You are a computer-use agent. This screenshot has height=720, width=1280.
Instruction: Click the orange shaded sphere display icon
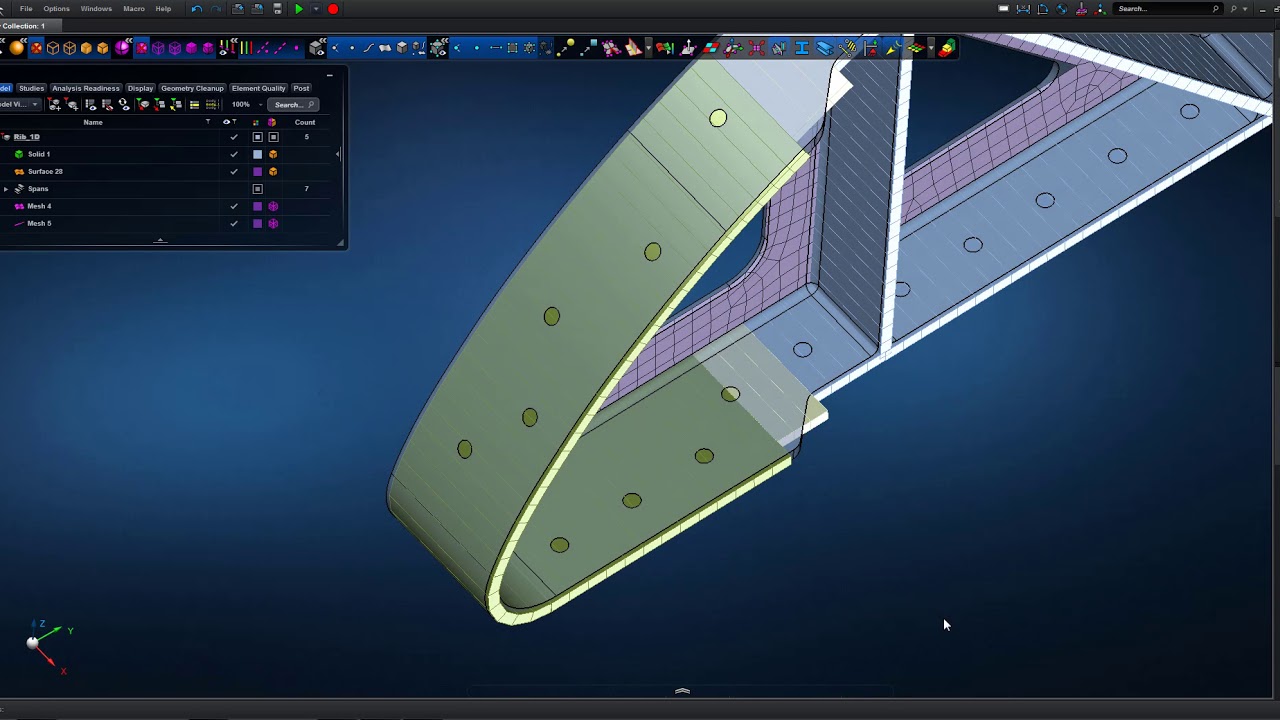click(x=16, y=48)
